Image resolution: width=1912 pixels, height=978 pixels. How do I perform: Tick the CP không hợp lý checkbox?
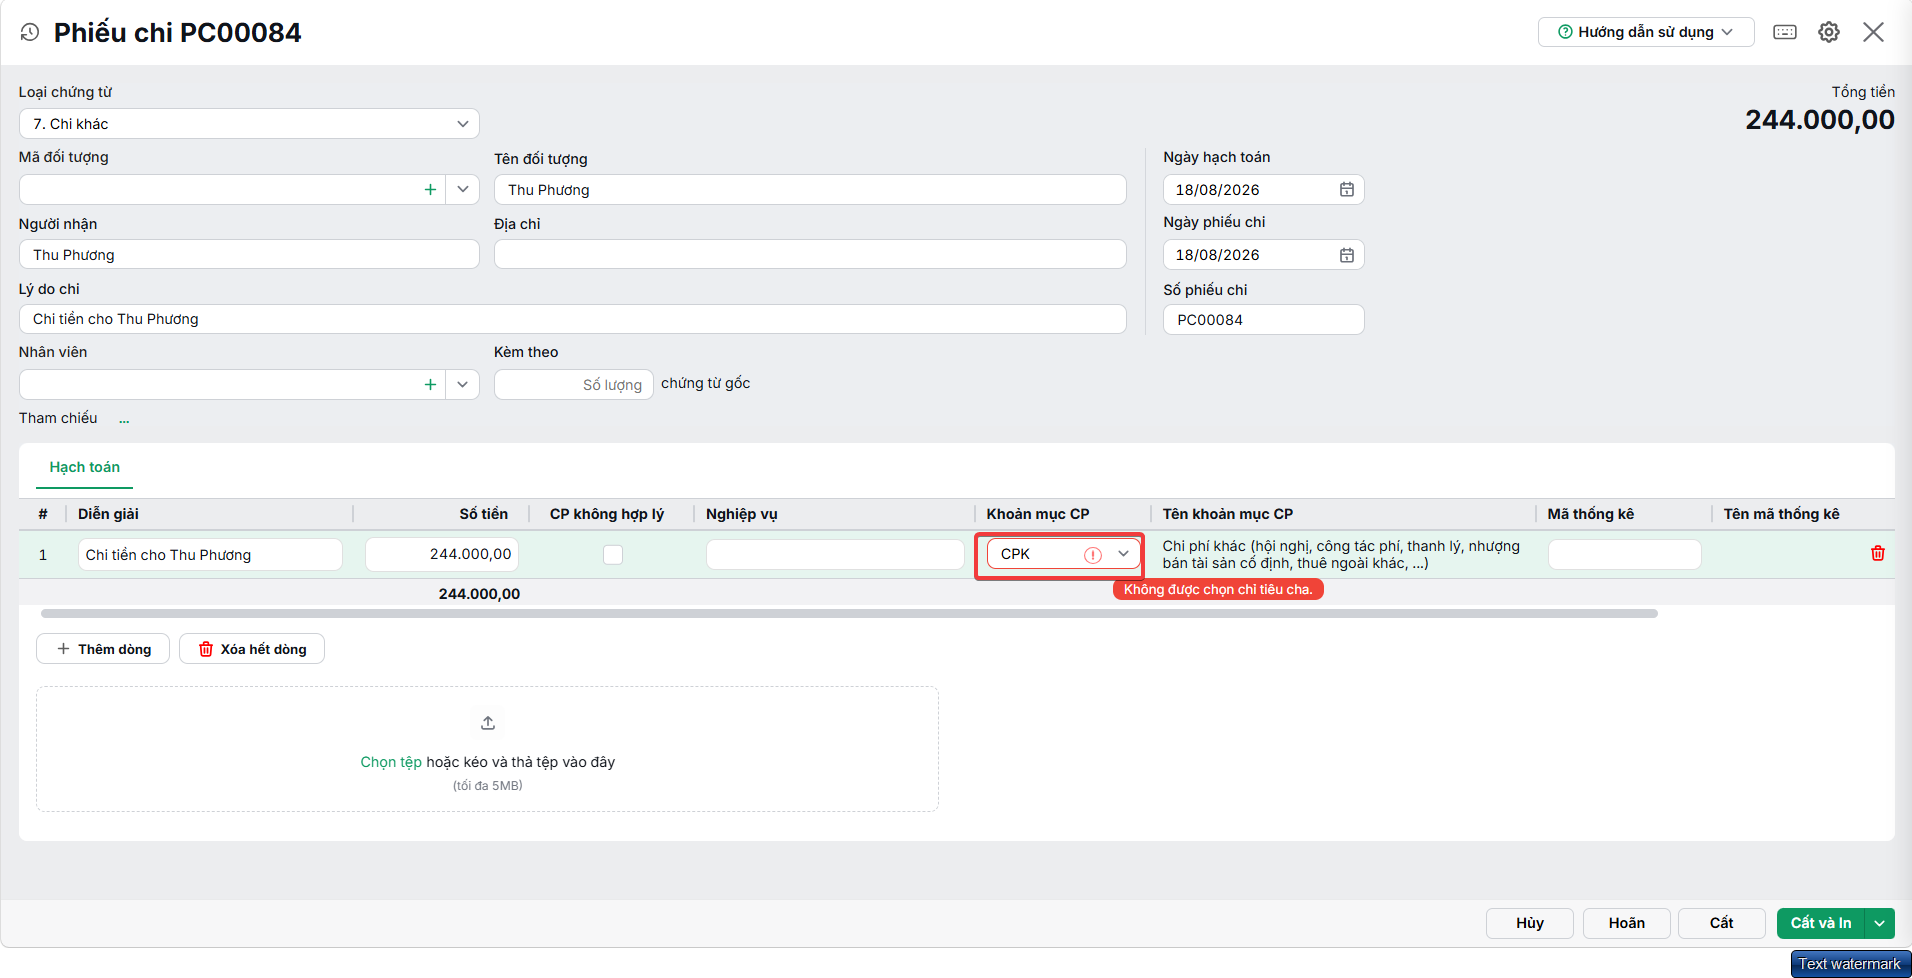(613, 554)
